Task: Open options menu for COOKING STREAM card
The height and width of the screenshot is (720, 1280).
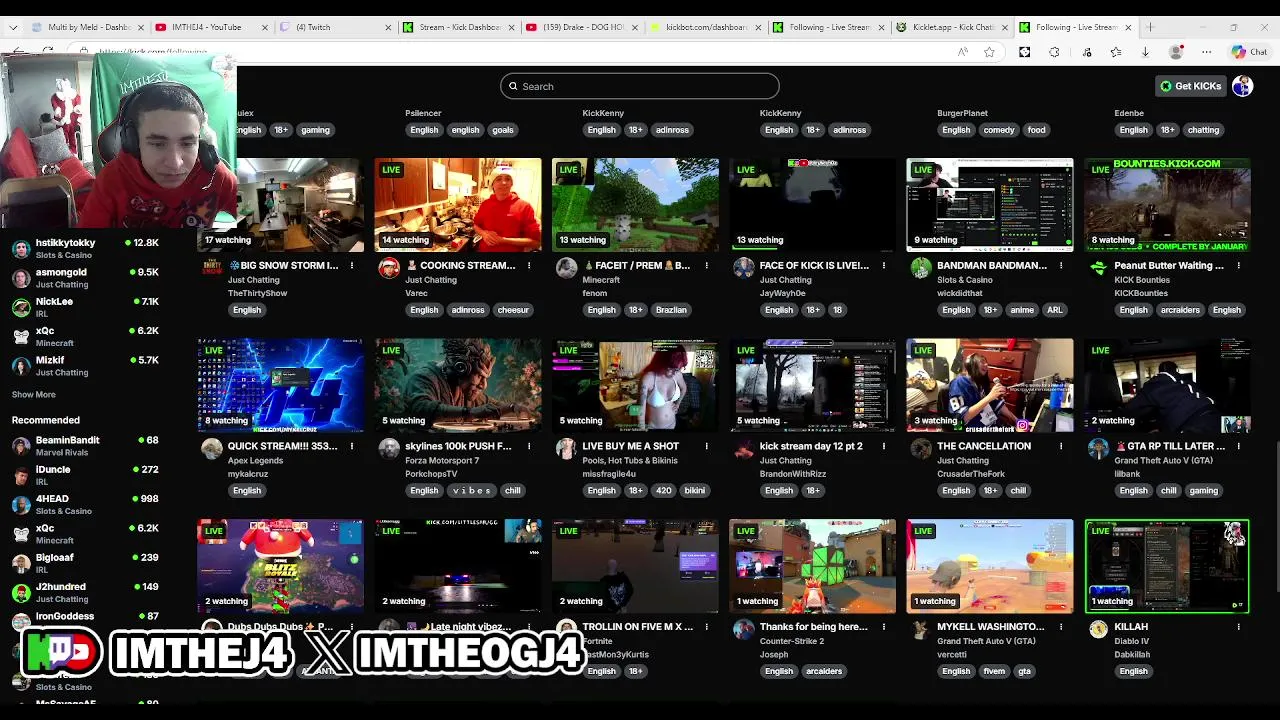Action: tap(529, 266)
